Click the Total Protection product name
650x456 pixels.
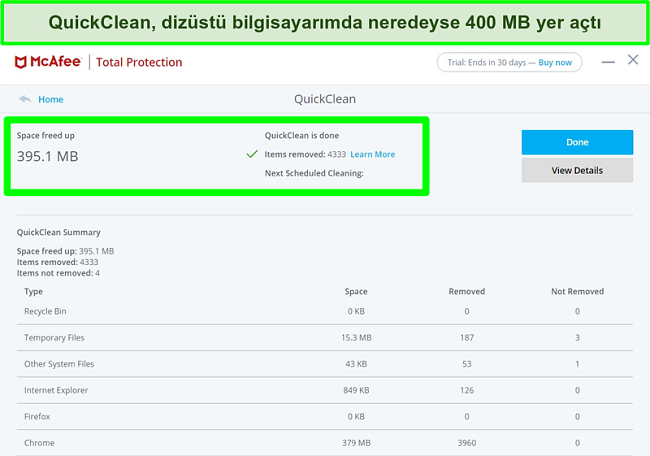(139, 62)
